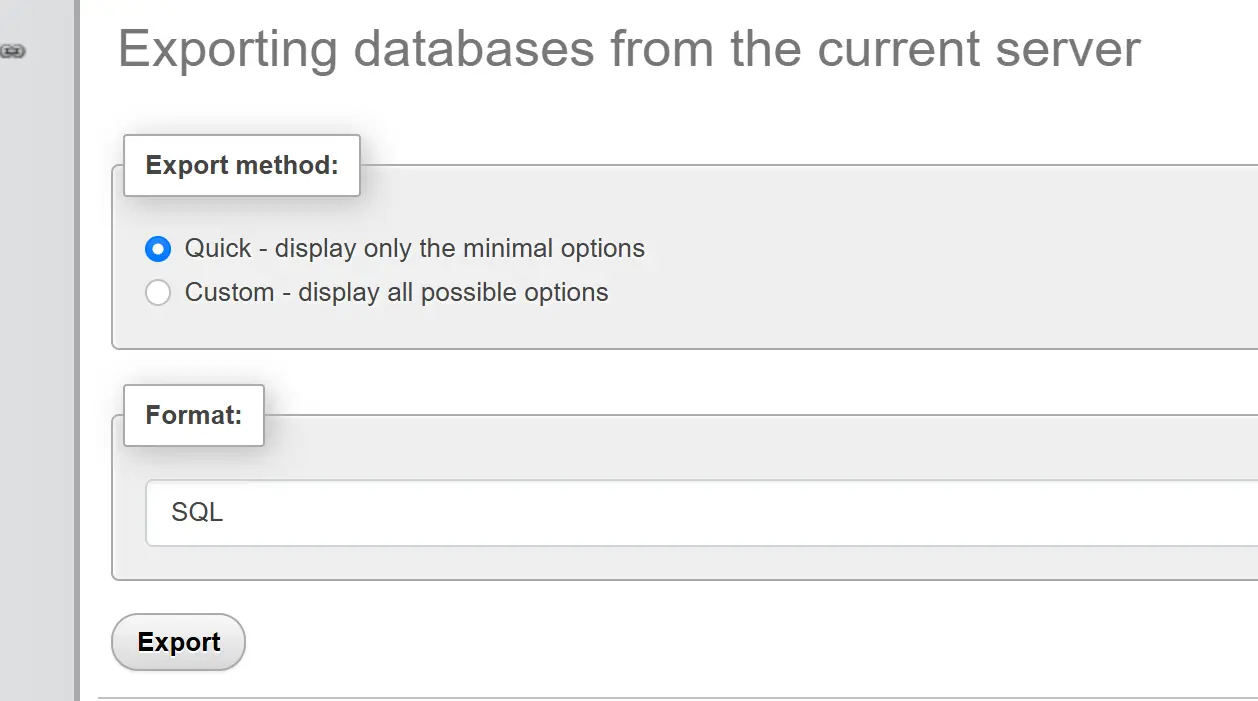Select the Quick export method radio button
The image size is (1258, 701).
click(x=158, y=249)
